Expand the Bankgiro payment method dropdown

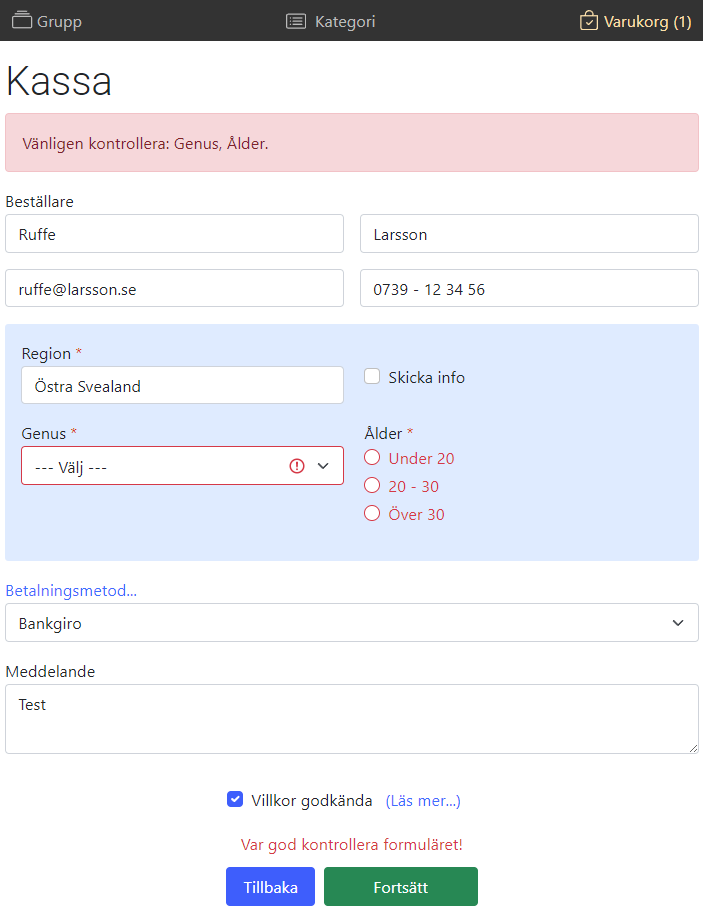pyautogui.click(x=351, y=623)
